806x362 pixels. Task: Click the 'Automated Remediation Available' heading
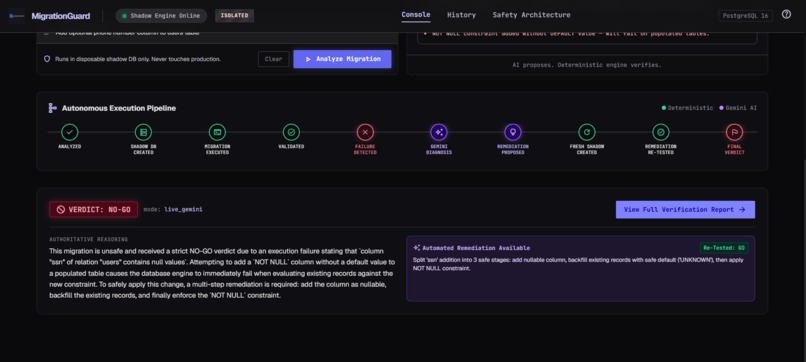tap(477, 248)
